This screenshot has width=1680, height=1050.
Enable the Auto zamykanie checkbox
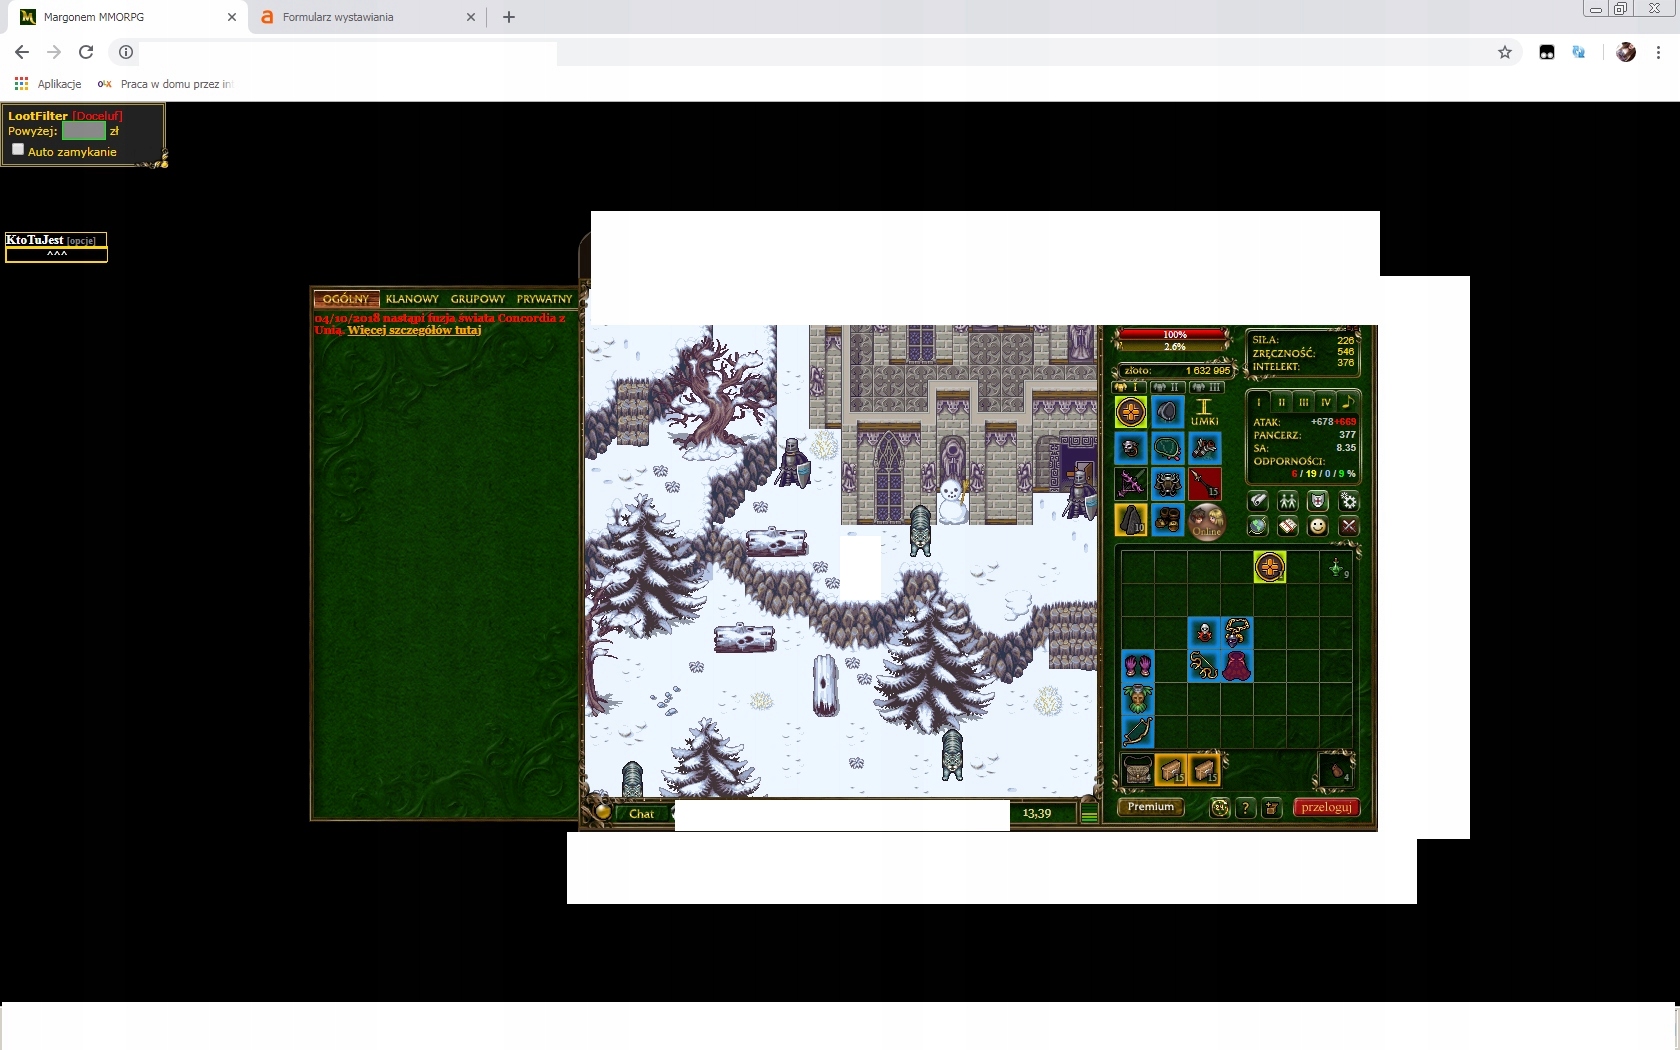pyautogui.click(x=18, y=150)
